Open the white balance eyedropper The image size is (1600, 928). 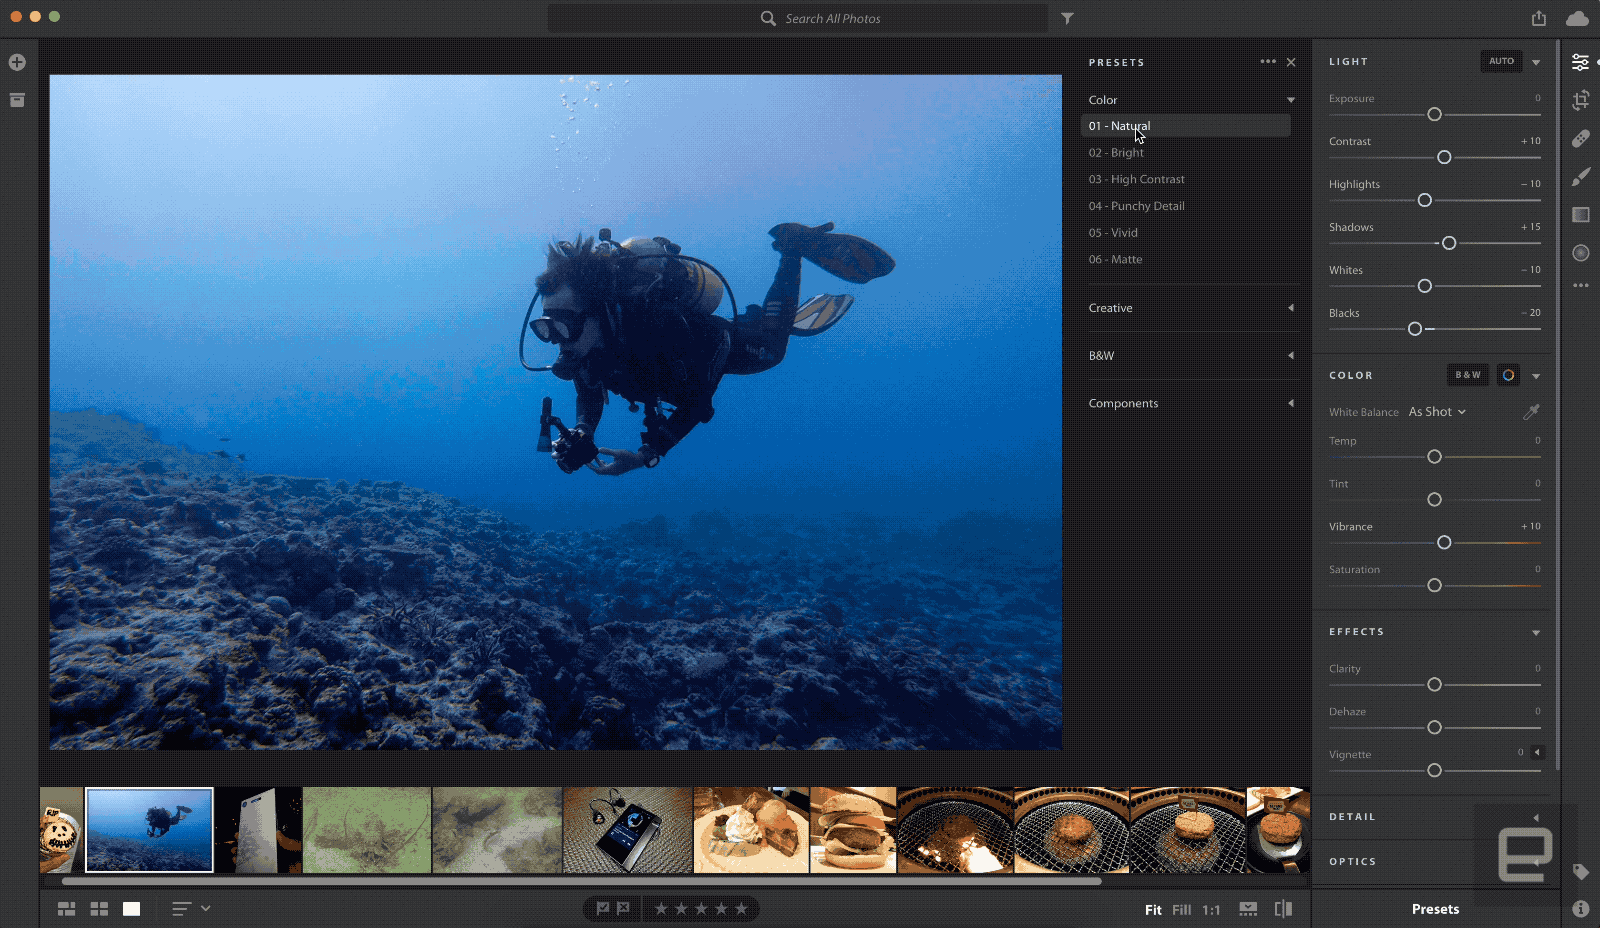click(1533, 411)
